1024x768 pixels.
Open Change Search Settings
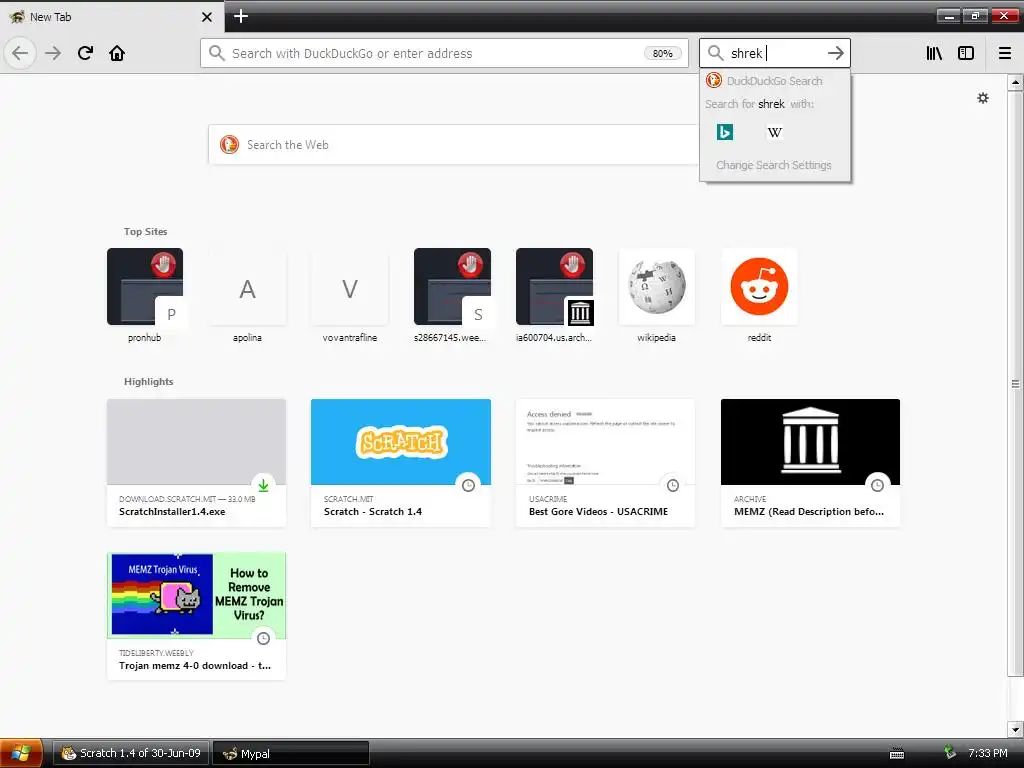click(x=774, y=165)
